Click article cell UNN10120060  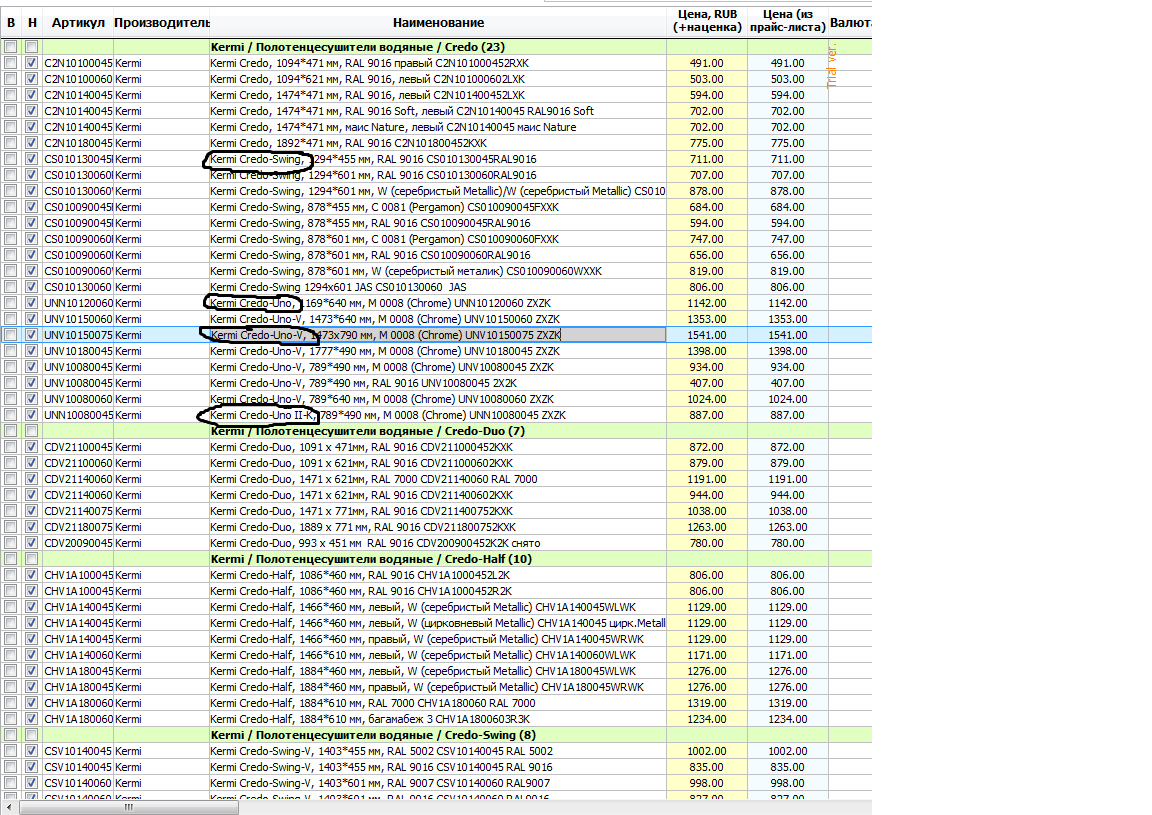pyautogui.click(x=78, y=303)
